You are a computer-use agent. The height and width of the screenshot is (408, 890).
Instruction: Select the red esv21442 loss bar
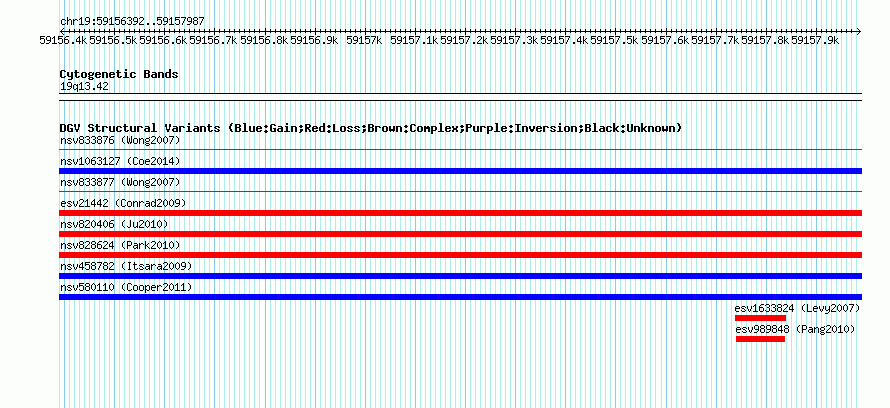point(460,213)
